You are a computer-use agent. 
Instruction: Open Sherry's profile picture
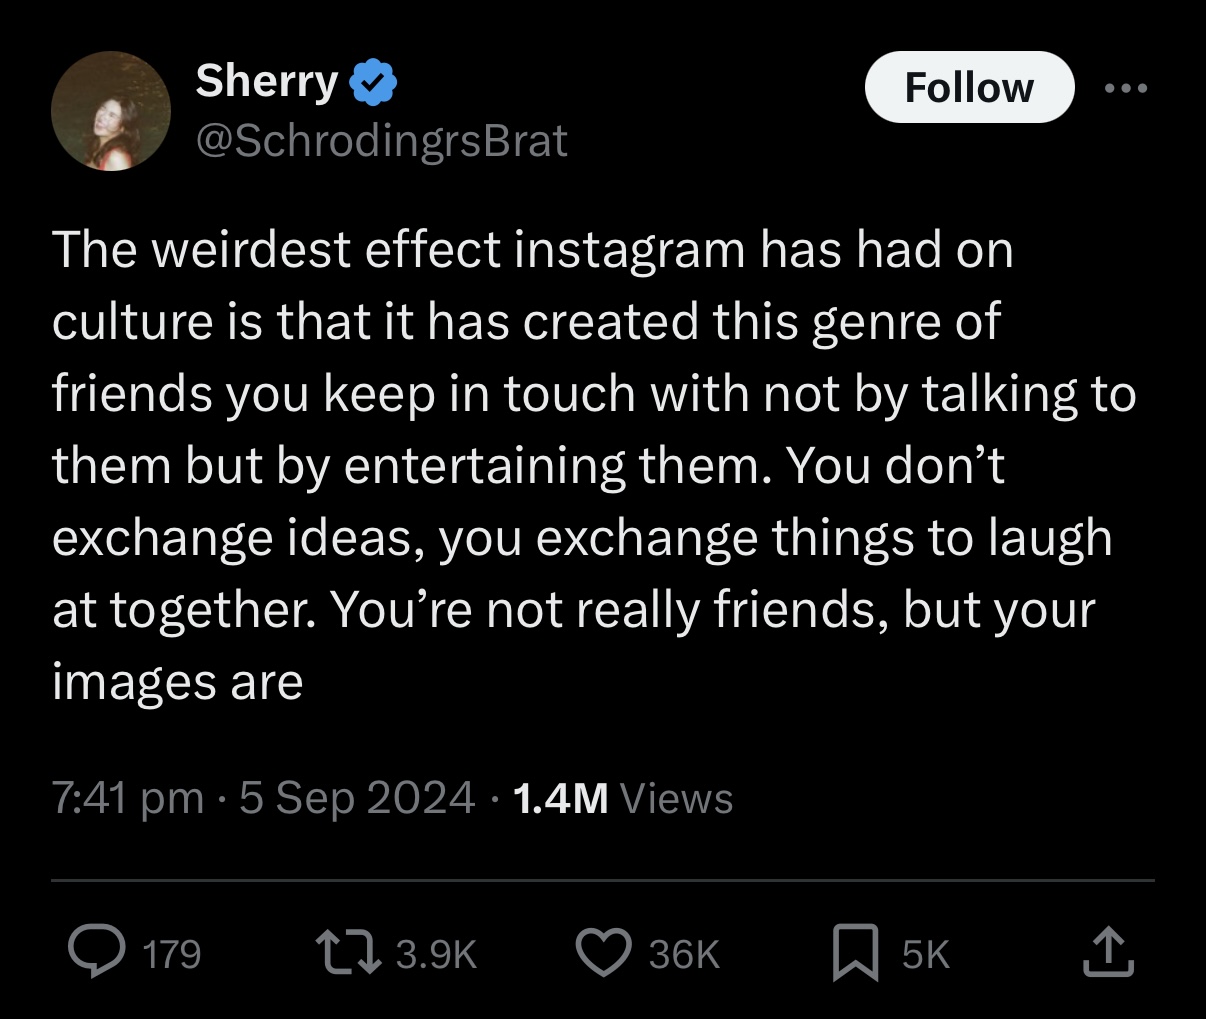[x=111, y=111]
